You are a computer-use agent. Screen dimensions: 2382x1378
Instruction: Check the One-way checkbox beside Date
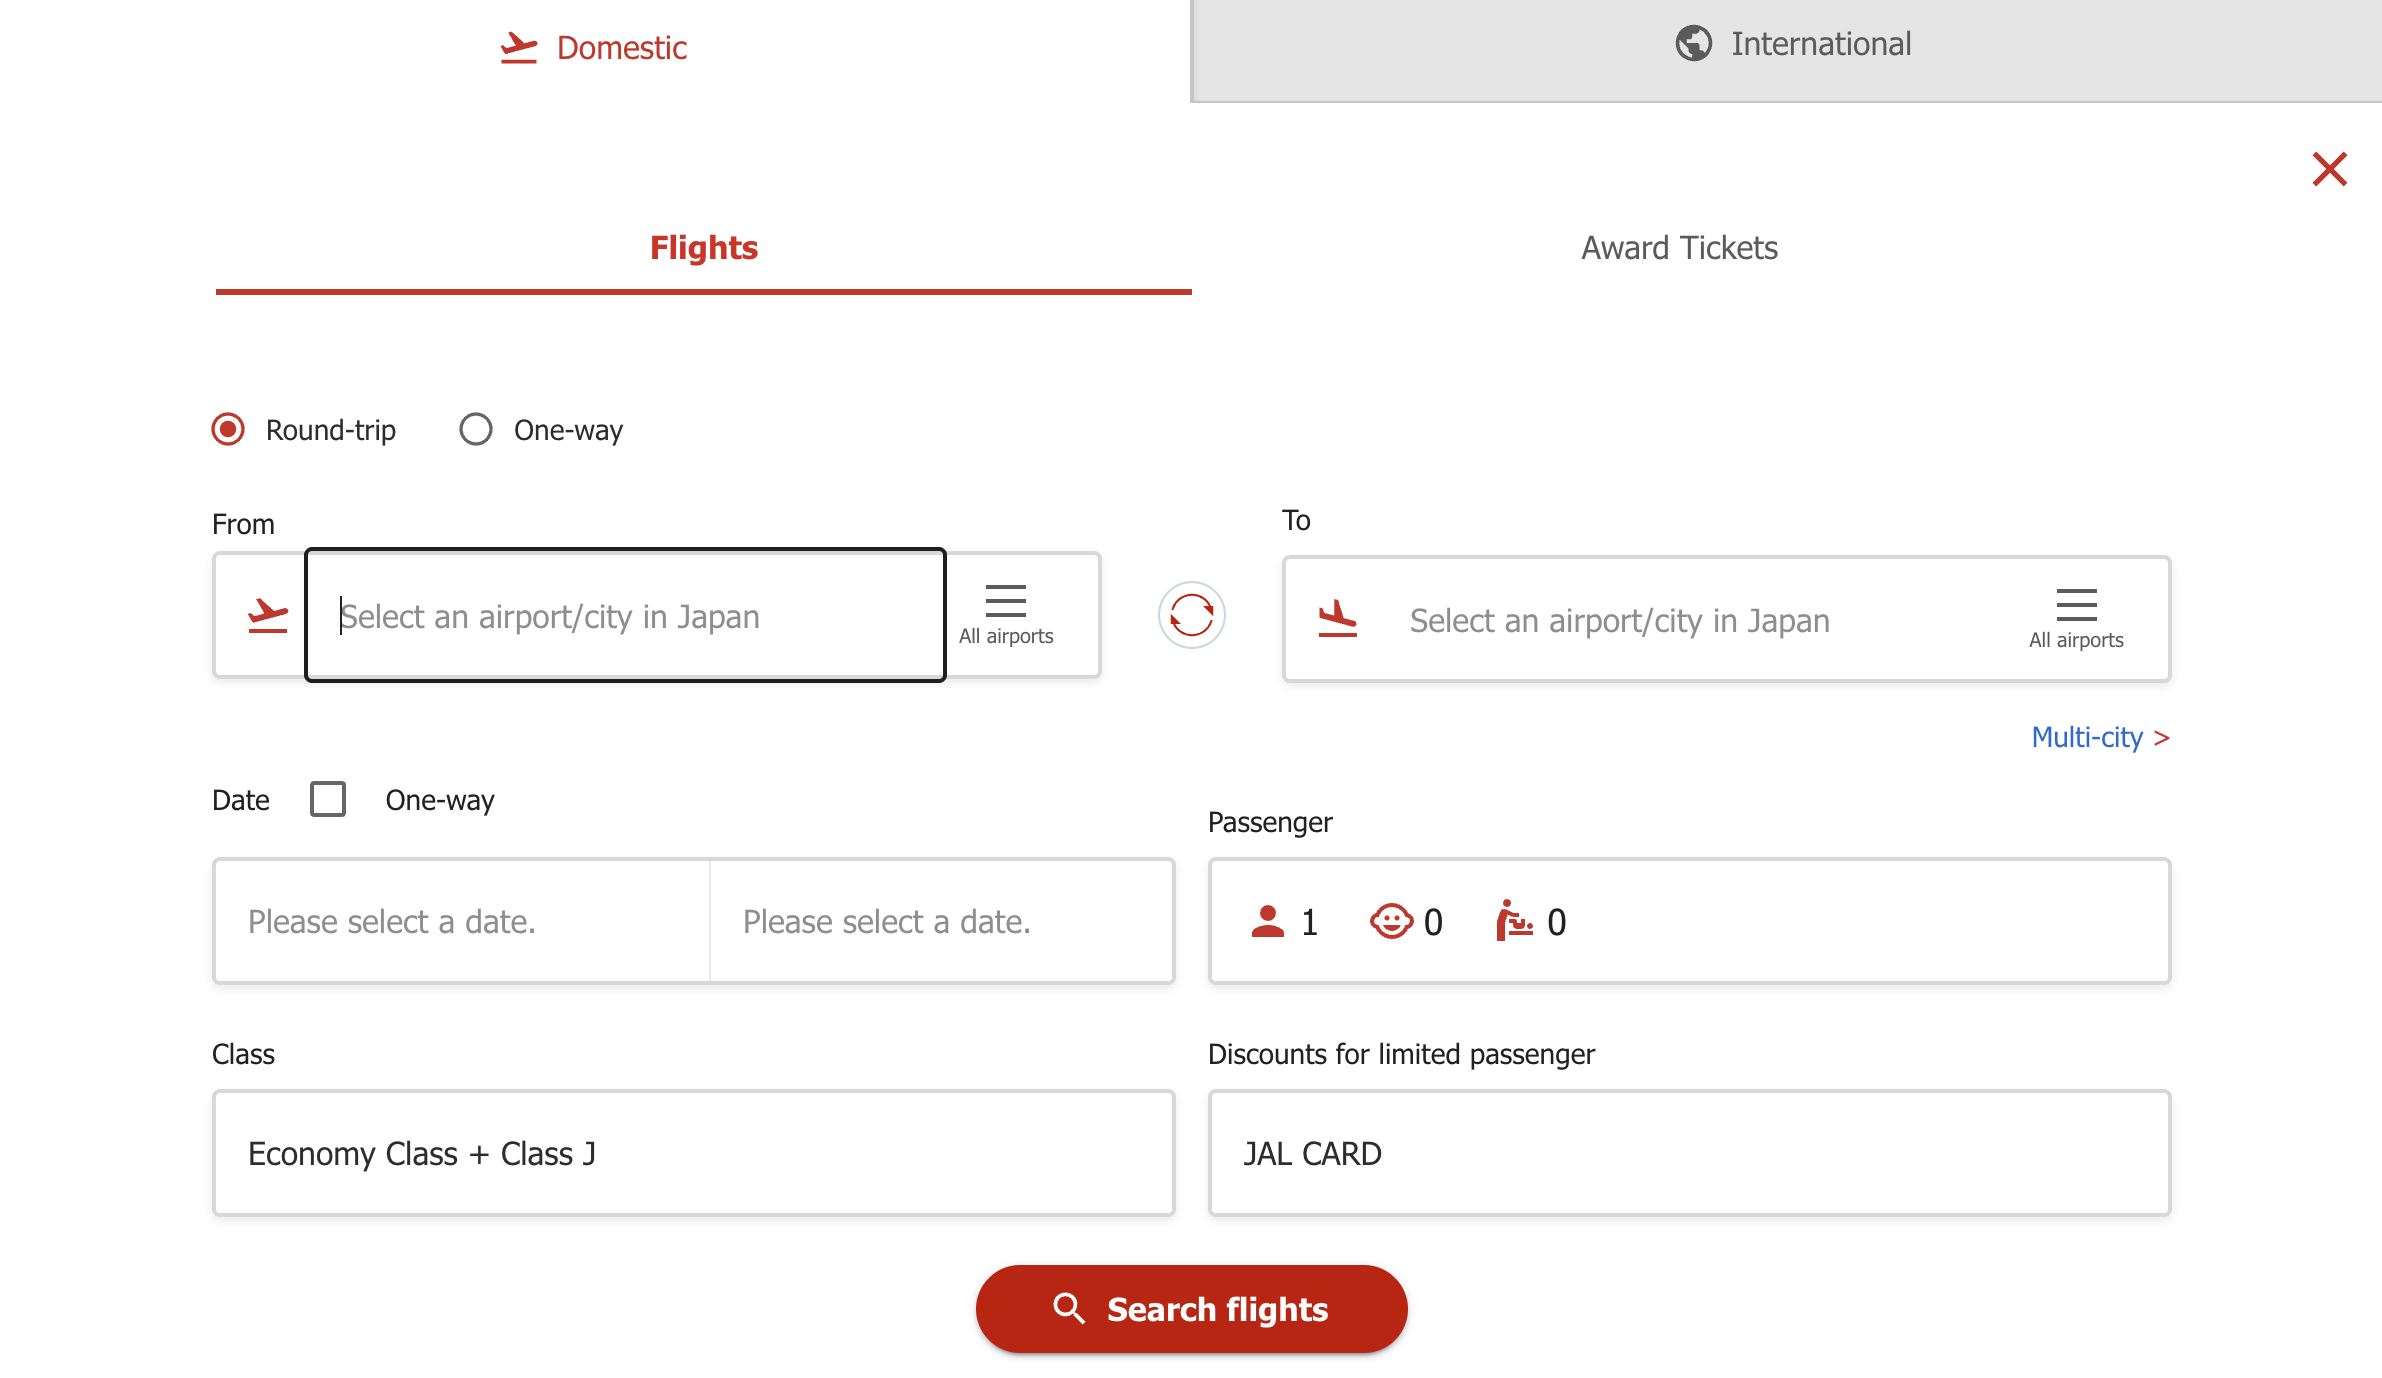(x=328, y=800)
